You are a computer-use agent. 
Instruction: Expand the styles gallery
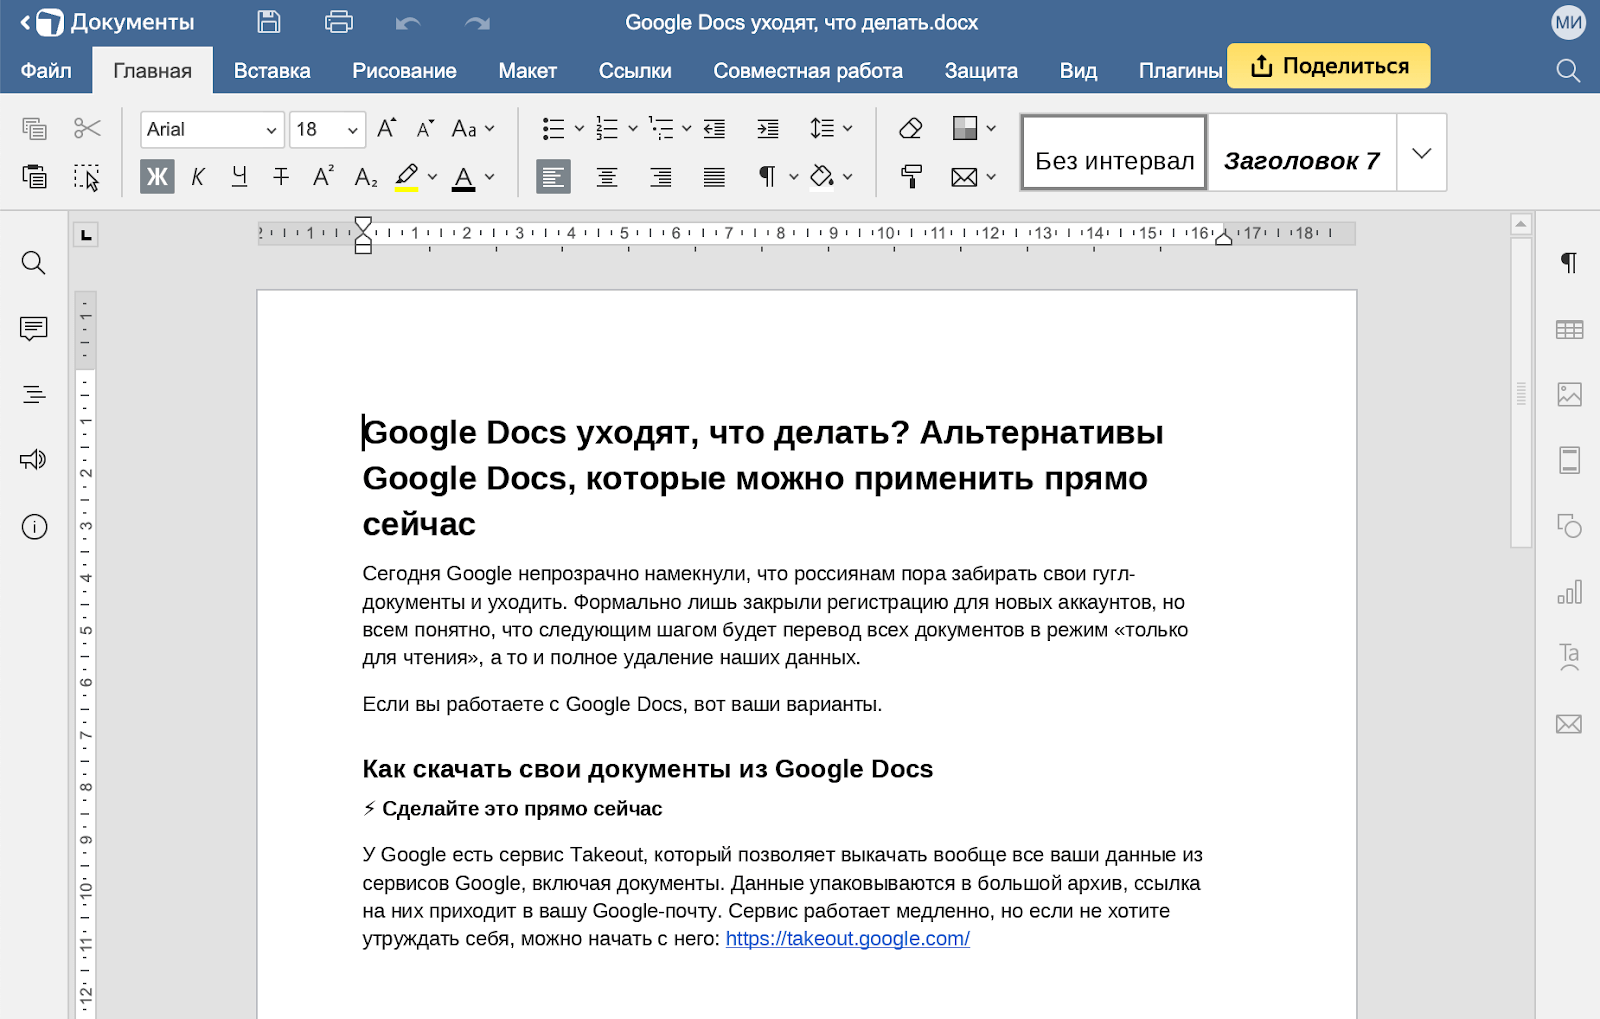(x=1422, y=152)
